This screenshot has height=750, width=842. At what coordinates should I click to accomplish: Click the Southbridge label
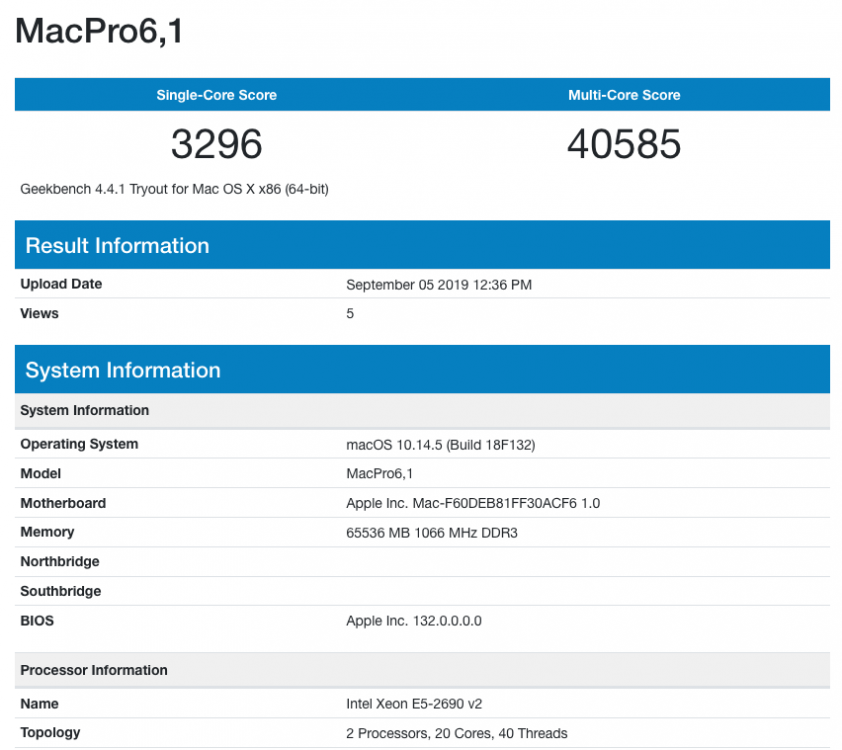tap(61, 591)
